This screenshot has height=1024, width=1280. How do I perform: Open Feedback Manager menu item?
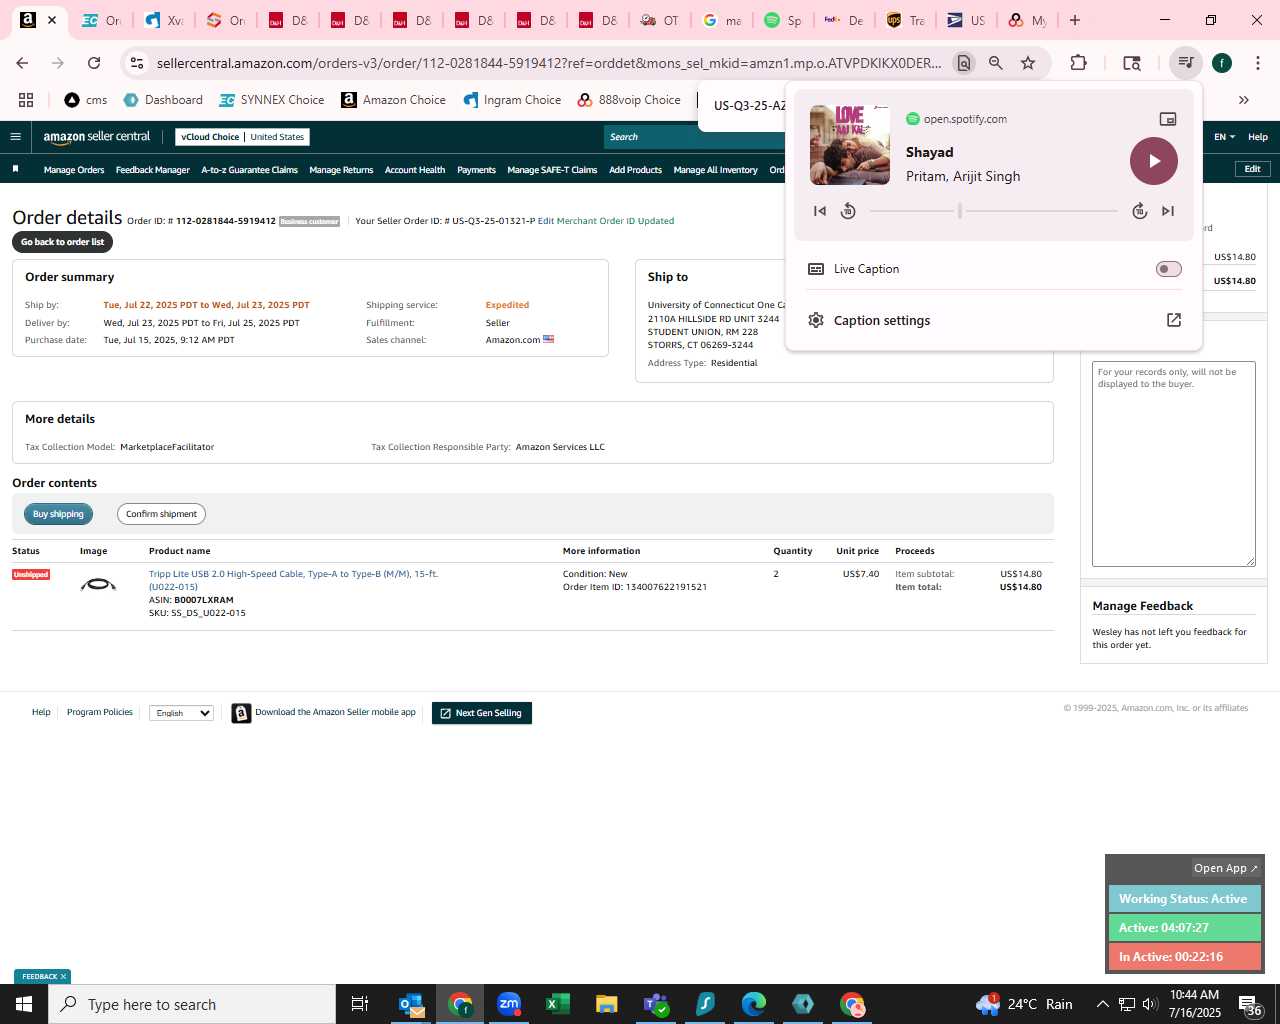(153, 170)
